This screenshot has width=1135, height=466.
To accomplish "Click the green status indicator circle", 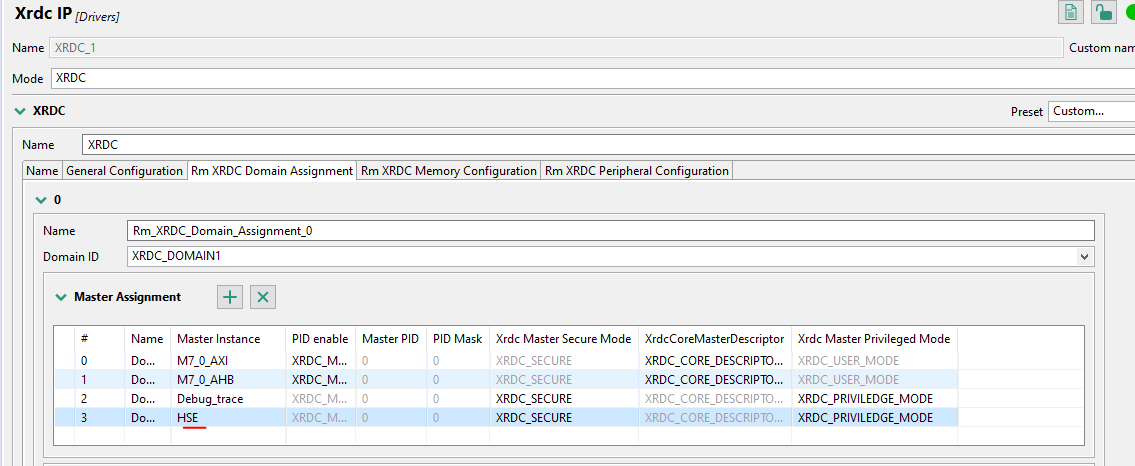I will click(1130, 12).
